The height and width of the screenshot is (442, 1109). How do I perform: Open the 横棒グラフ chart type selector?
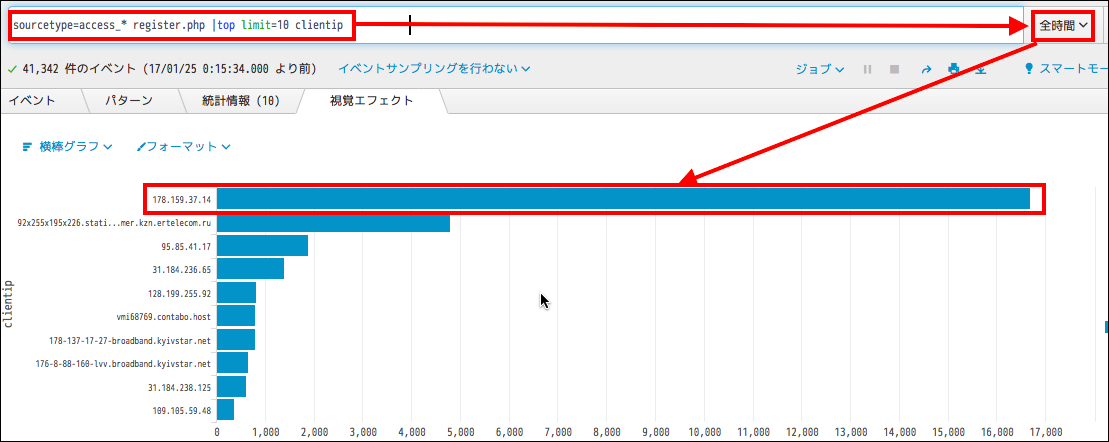tap(67, 146)
